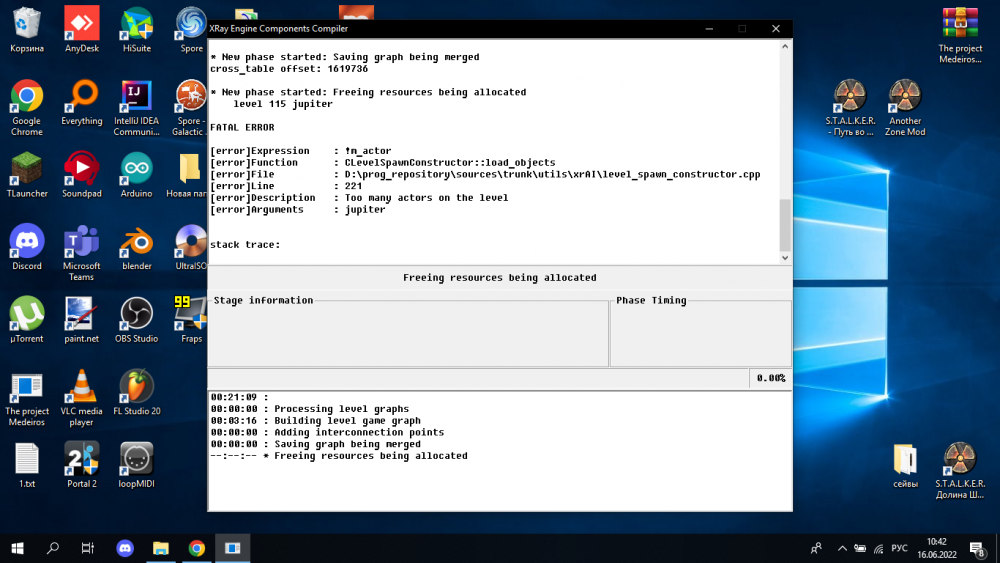This screenshot has width=1000, height=563.
Task: Click the FATAL ERROR text line
Action: coord(242,128)
